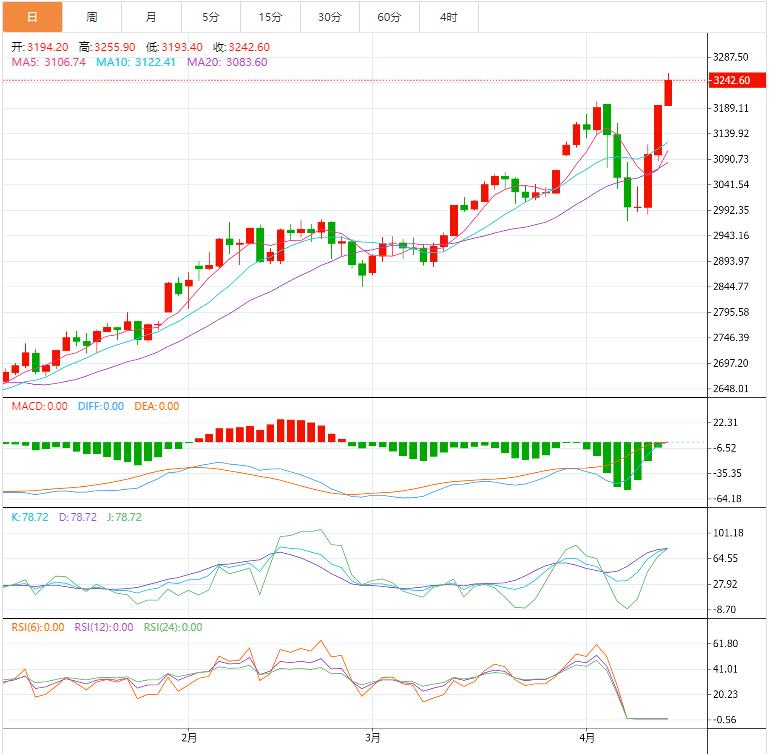
Task: Click the 4月 date marker on time axis
Action: pyautogui.click(x=588, y=738)
